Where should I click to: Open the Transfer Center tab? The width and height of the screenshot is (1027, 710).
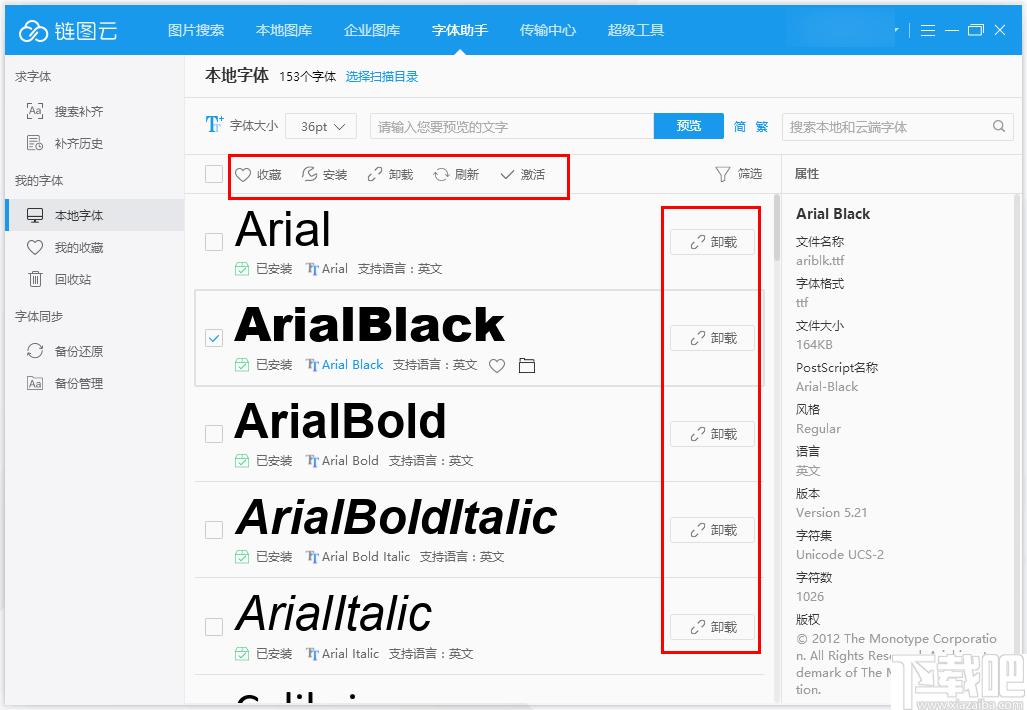point(548,30)
